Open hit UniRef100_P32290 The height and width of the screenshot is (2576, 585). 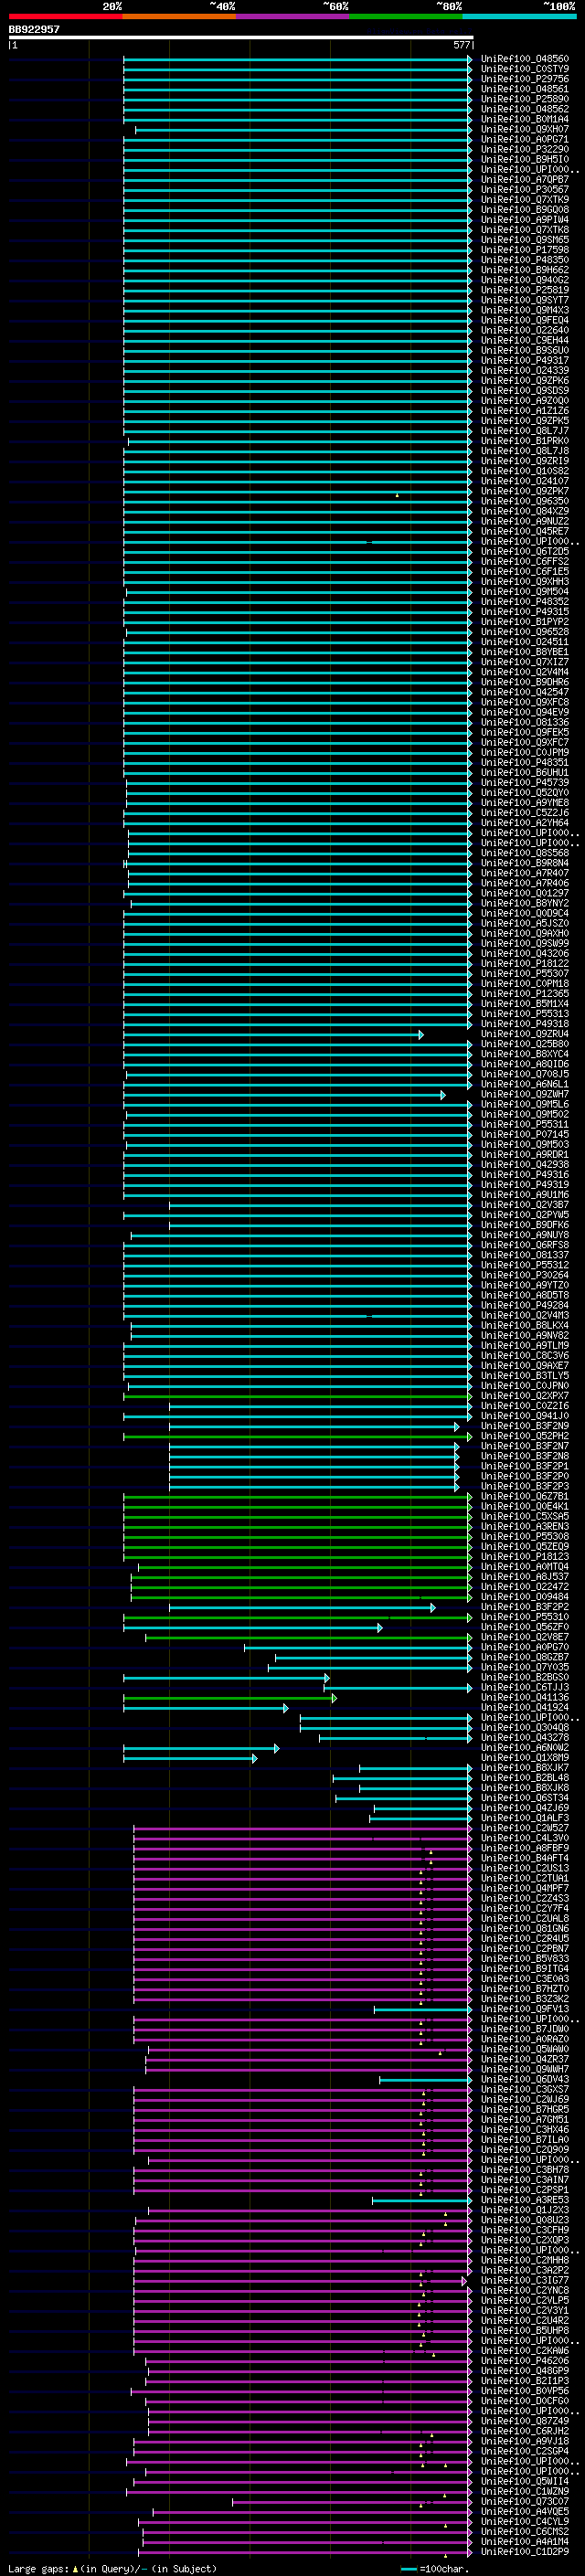click(x=524, y=149)
